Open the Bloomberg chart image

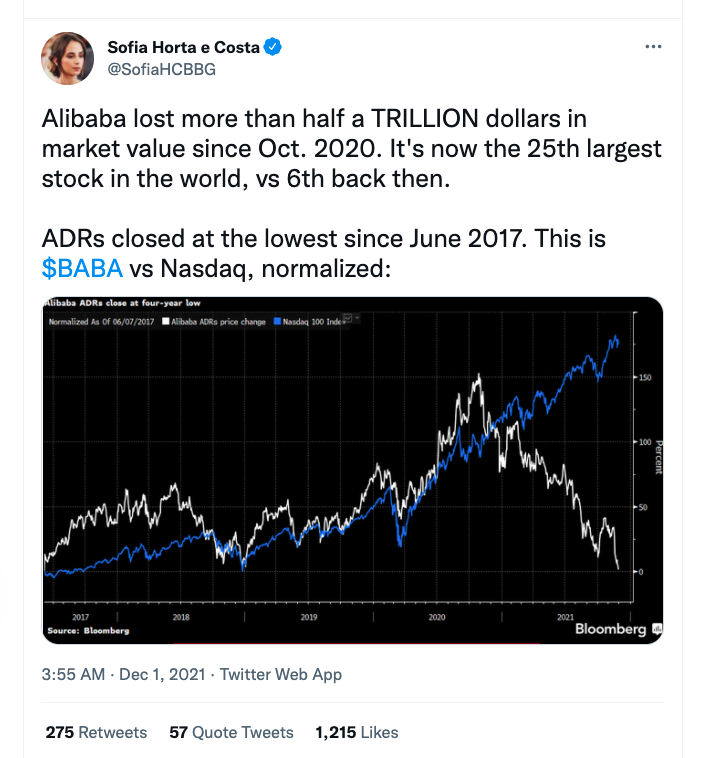(x=351, y=470)
